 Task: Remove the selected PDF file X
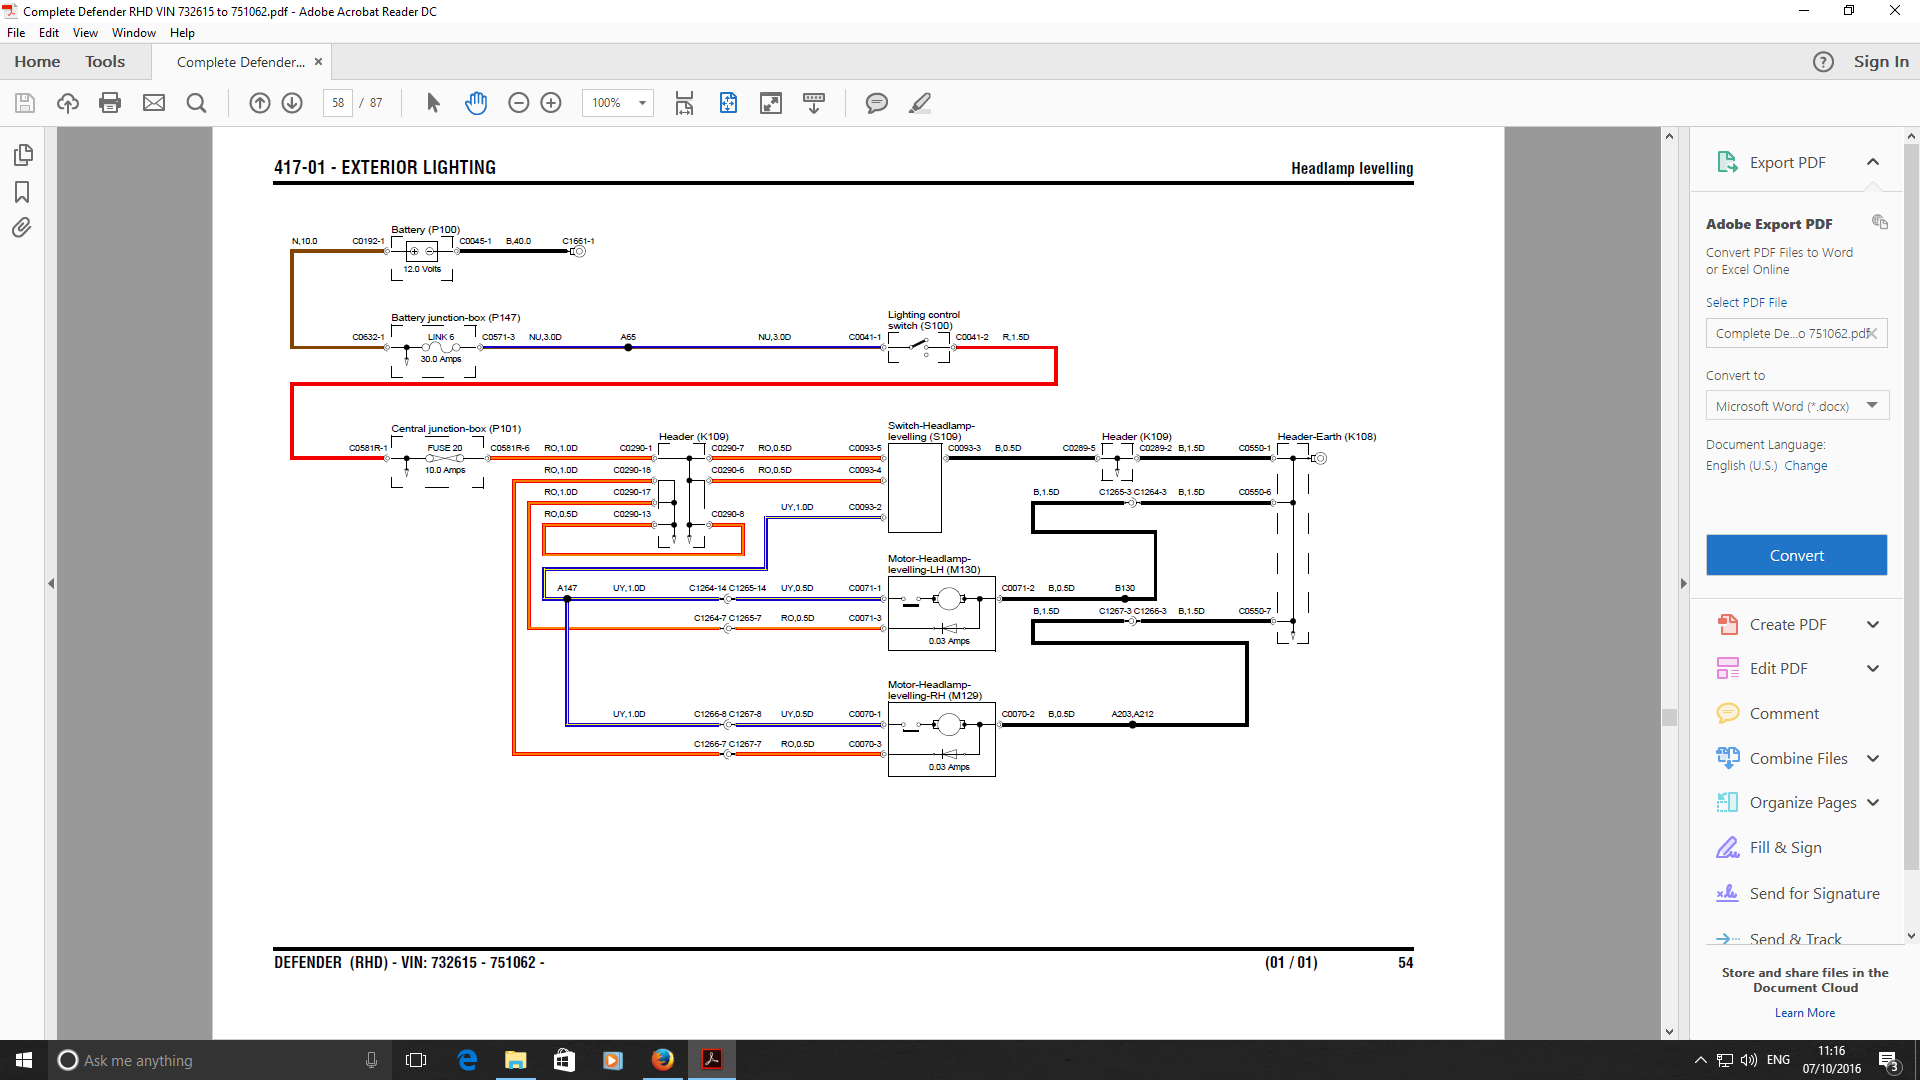[x=1872, y=334]
